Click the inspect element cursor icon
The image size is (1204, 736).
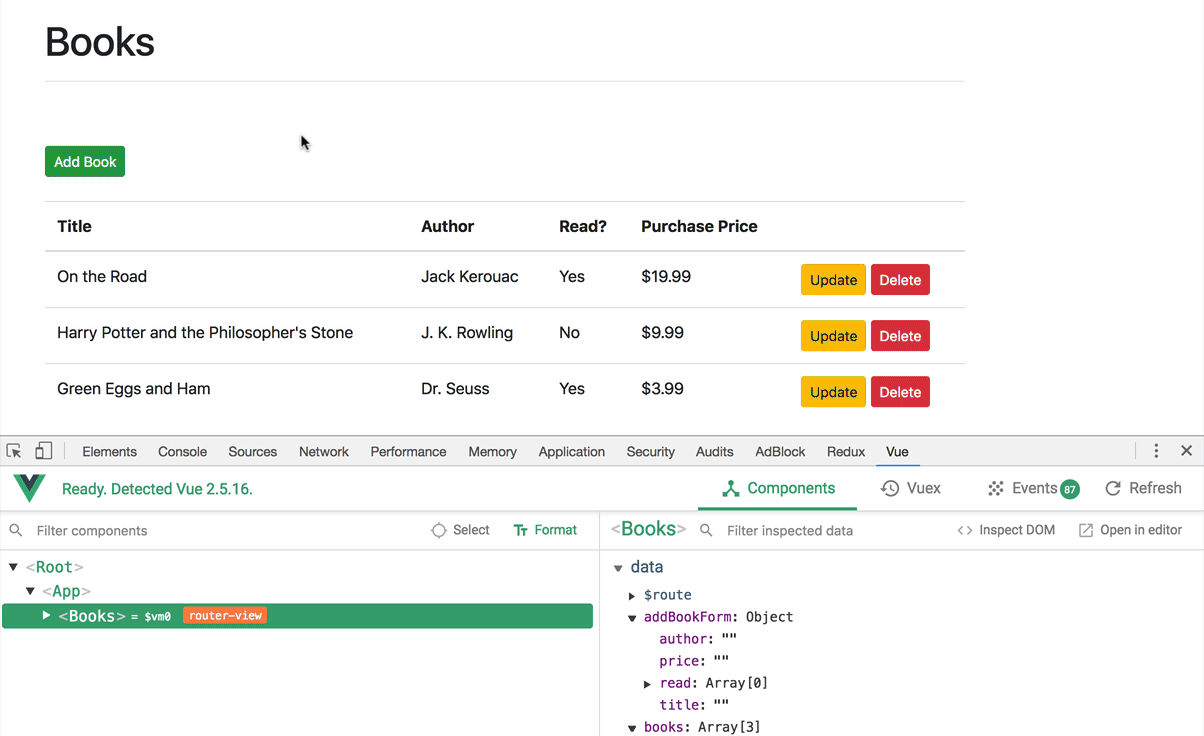pyautogui.click(x=14, y=451)
